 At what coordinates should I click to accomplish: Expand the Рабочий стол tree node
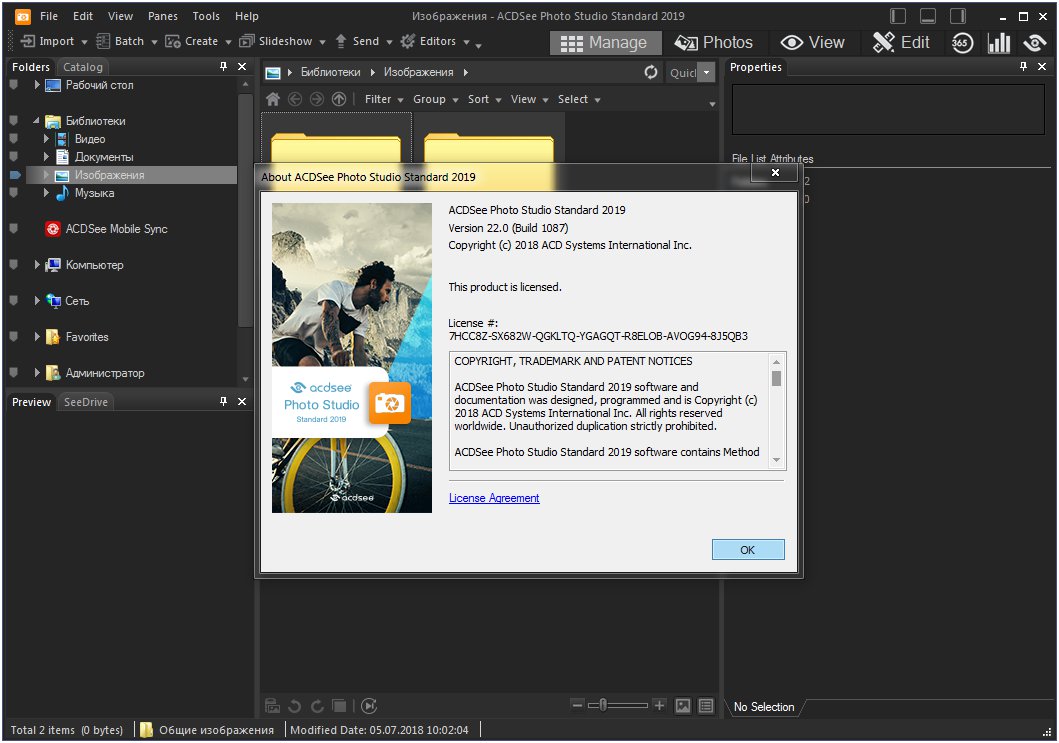[x=37, y=85]
